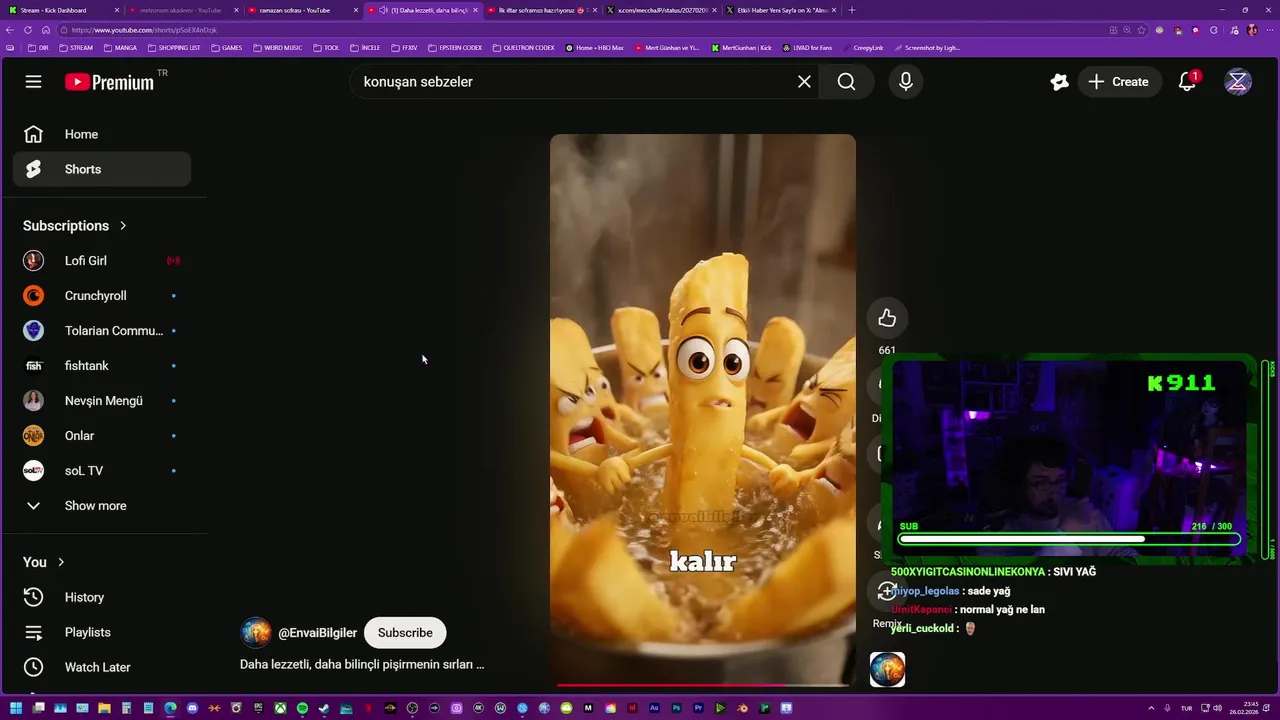The height and width of the screenshot is (720, 1280).
Task: Open History in the sidebar
Action: point(102,597)
